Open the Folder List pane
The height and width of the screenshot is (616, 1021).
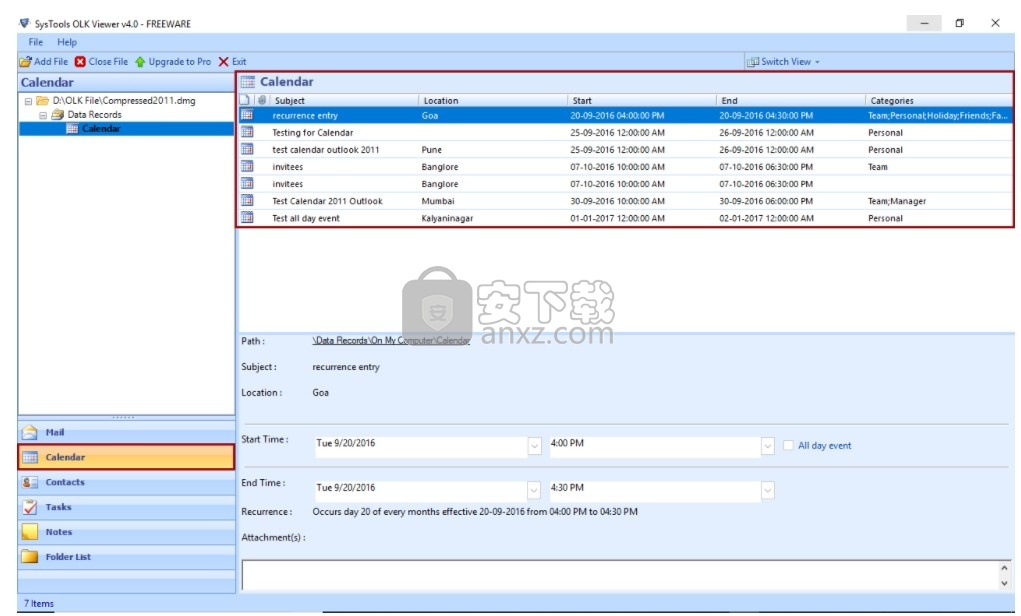tap(126, 557)
